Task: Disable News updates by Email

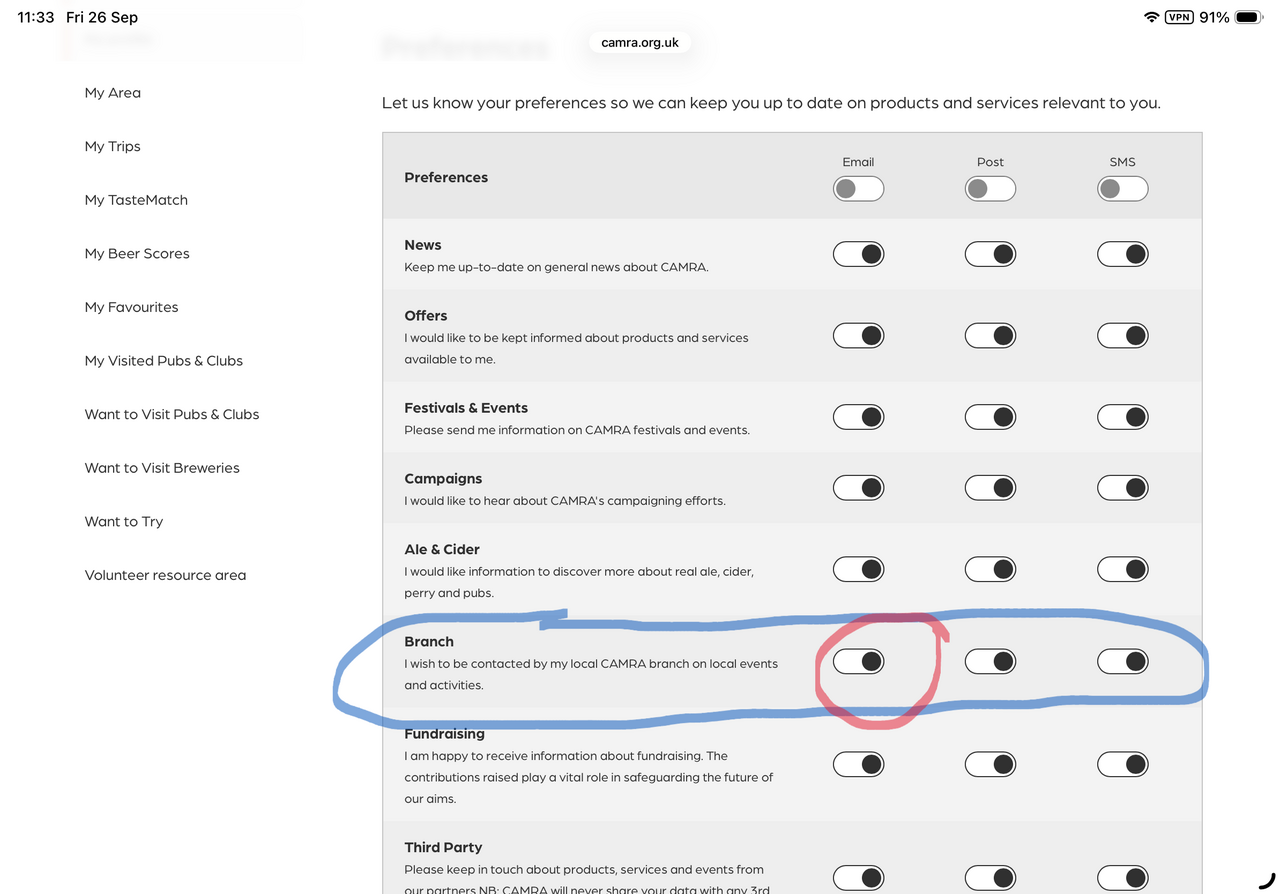Action: (858, 254)
